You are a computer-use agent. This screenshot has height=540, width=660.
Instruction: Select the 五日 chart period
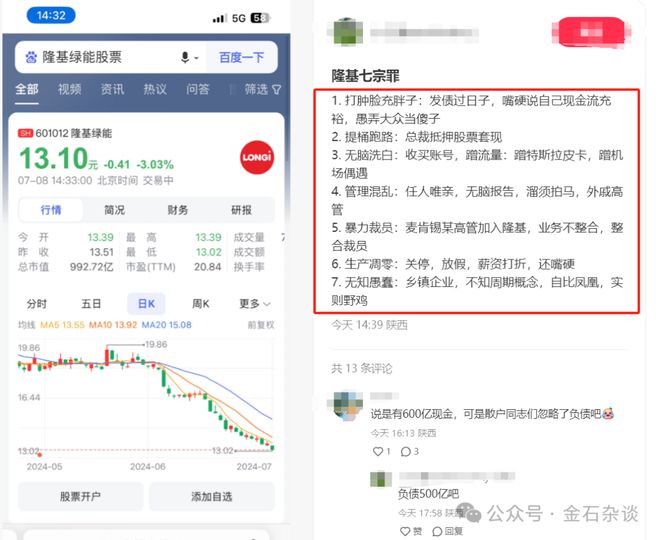(x=91, y=303)
